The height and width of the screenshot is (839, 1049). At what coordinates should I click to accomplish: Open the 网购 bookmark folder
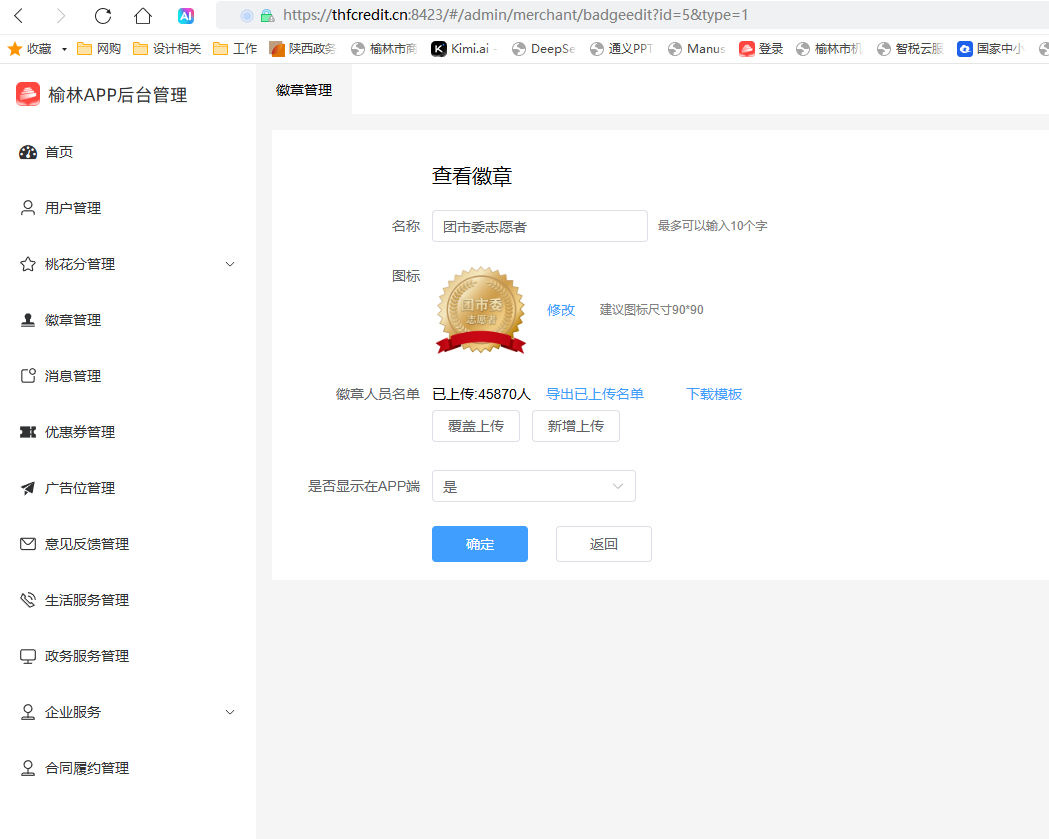point(98,49)
